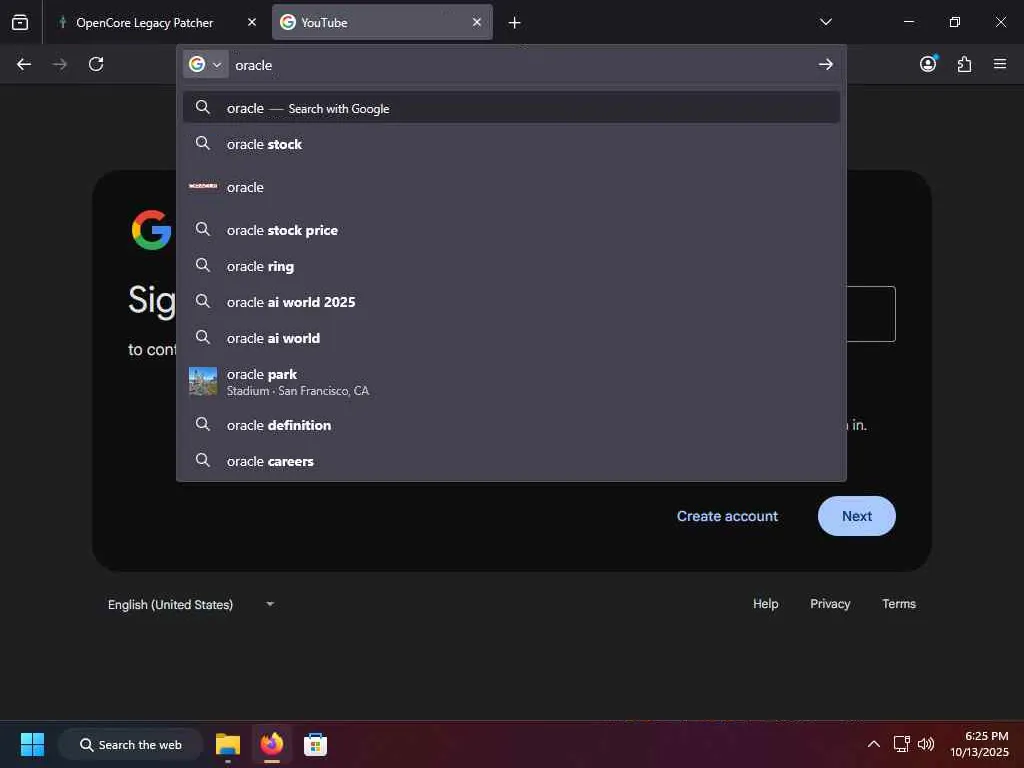Image resolution: width=1024 pixels, height=768 pixels.
Task: Reload the current page
Action: 96,64
